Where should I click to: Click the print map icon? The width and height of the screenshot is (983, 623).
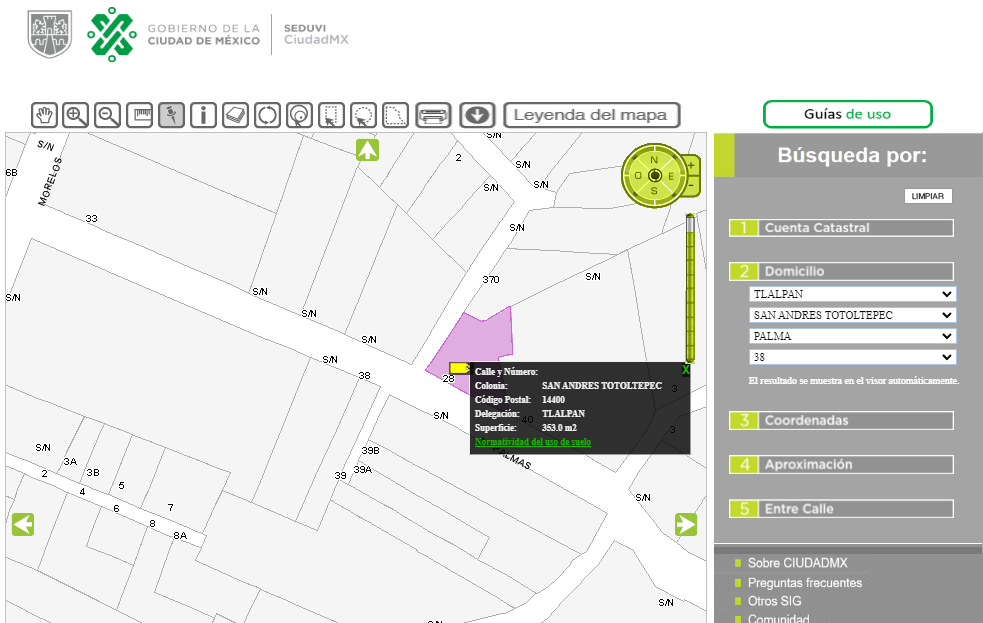click(x=433, y=115)
